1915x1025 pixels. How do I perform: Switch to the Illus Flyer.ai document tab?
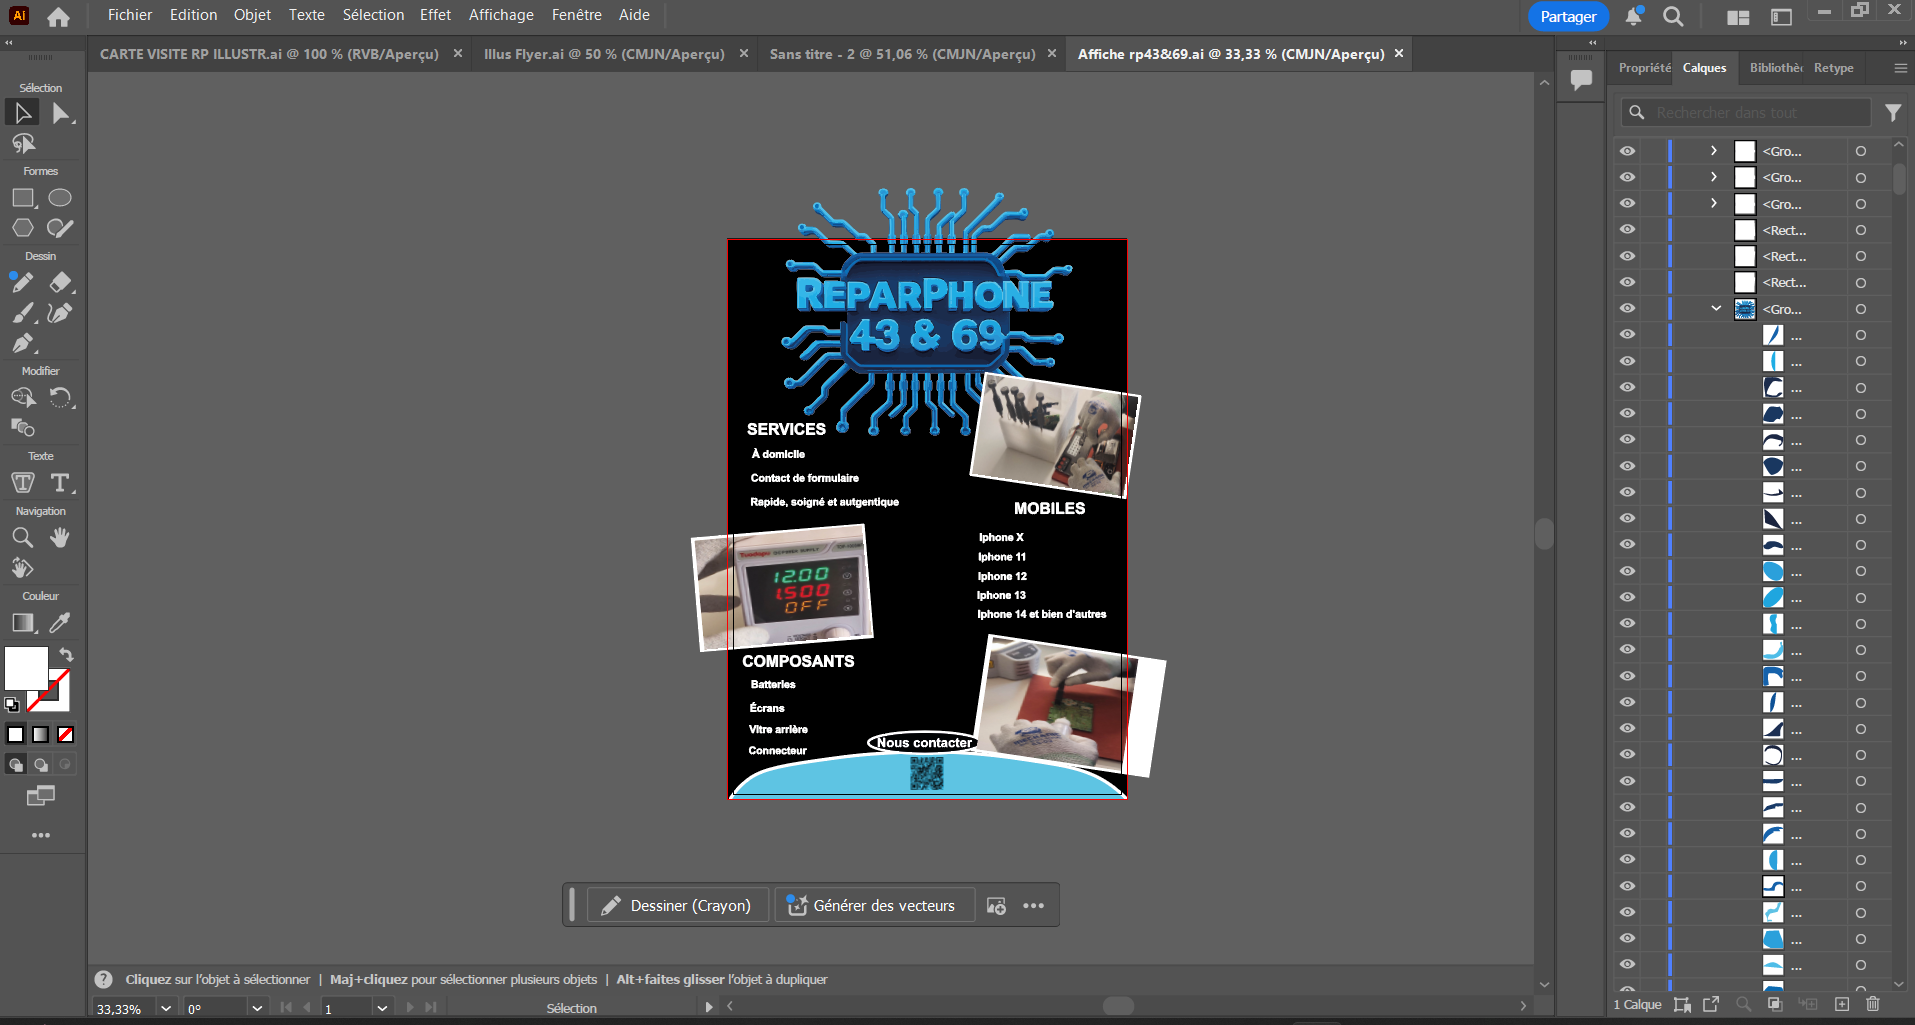(604, 54)
